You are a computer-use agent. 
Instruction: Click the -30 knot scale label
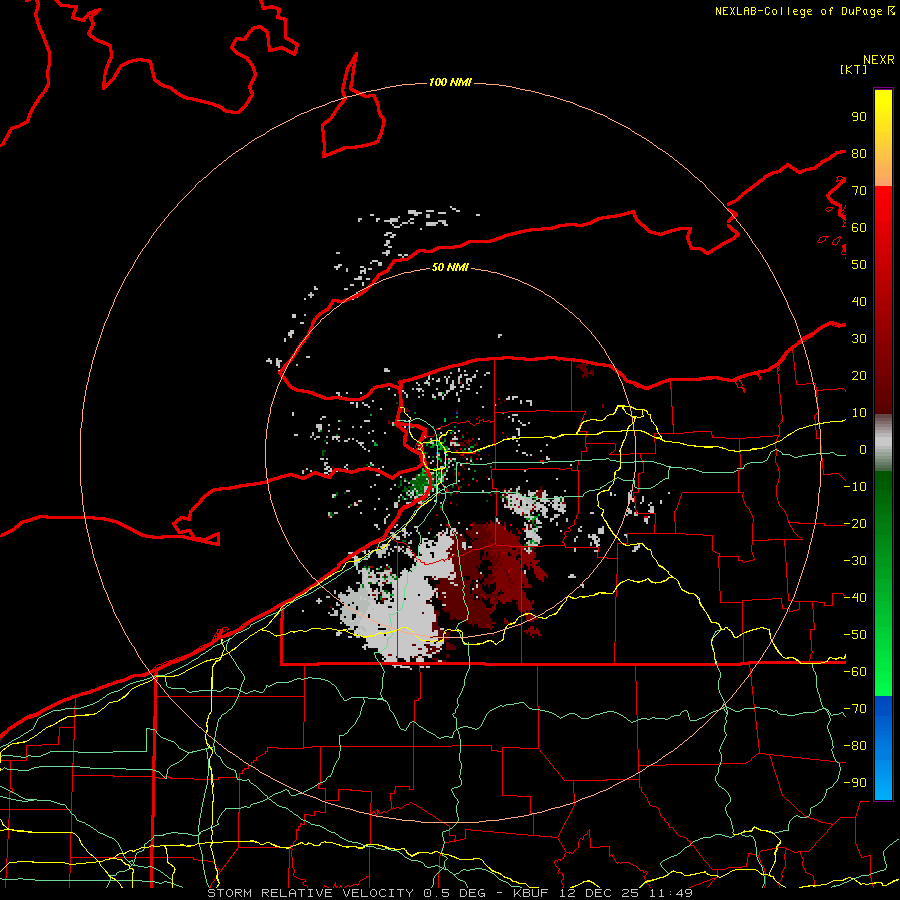pyautogui.click(x=855, y=561)
